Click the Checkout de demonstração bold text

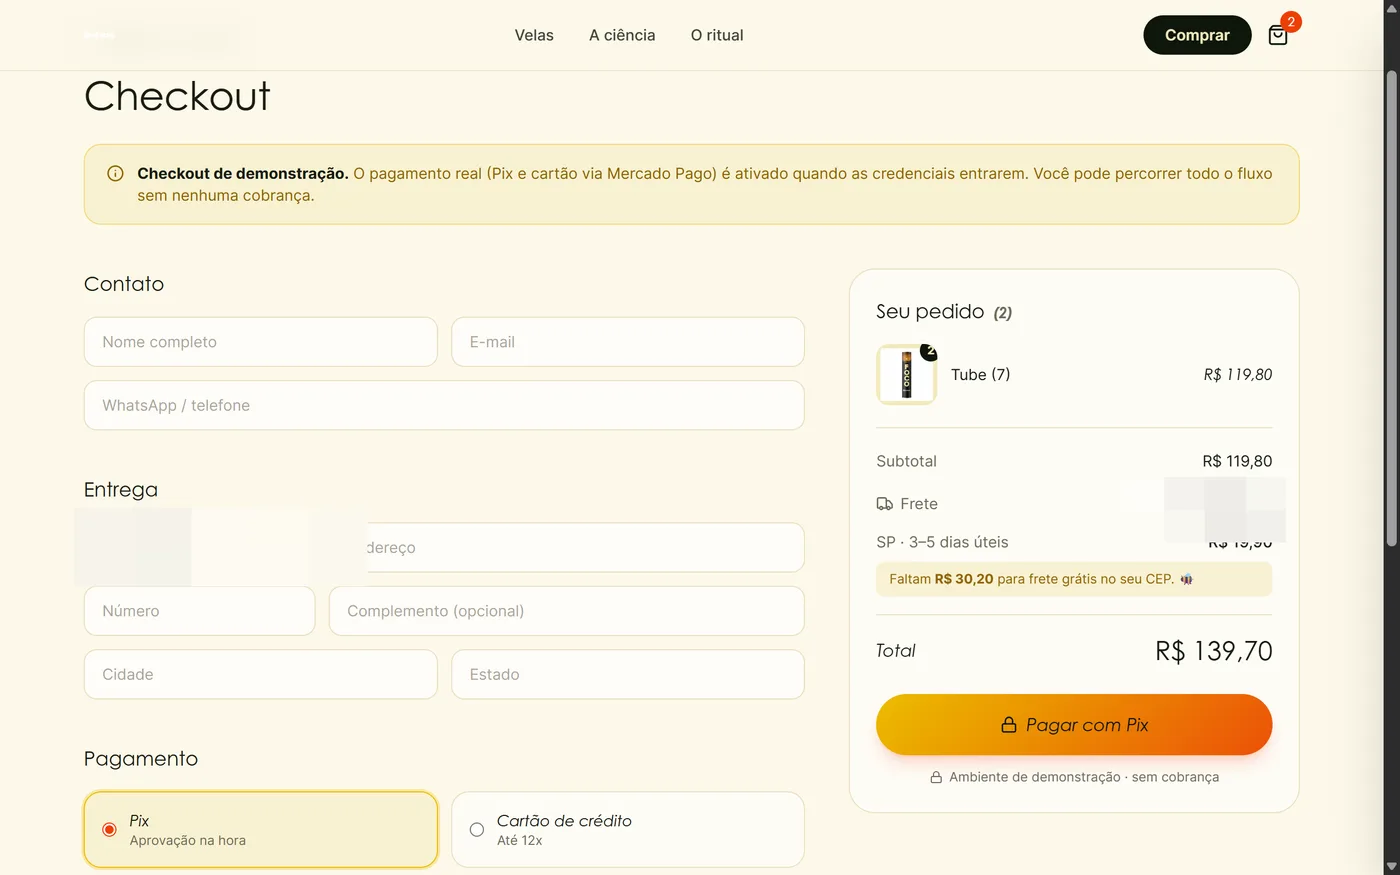[243, 173]
